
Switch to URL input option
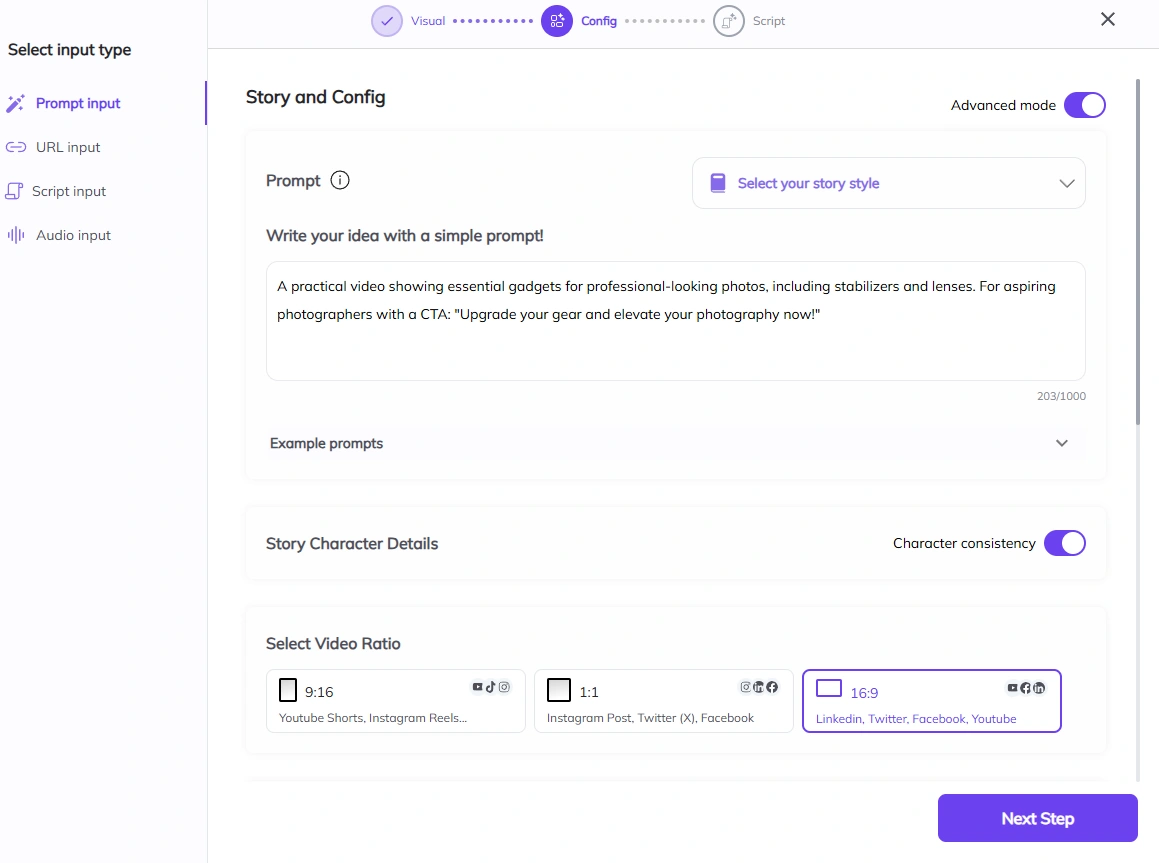[x=68, y=147]
